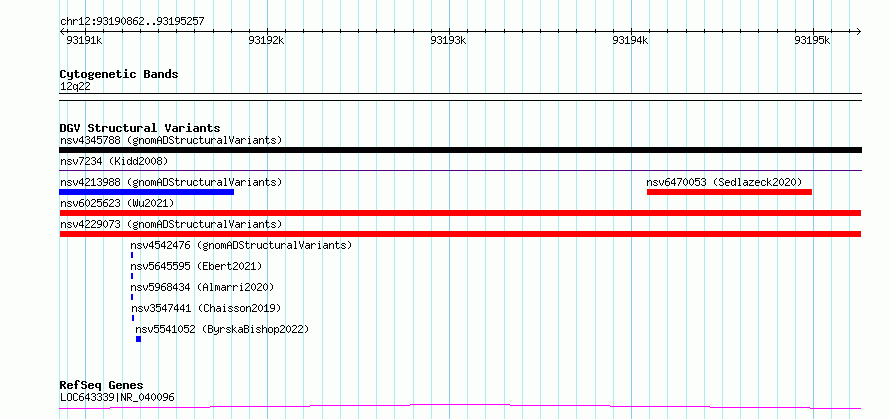This screenshot has height=419, width=890.
Task: Click the ruler's right arrowhead
Action: (x=859, y=31)
